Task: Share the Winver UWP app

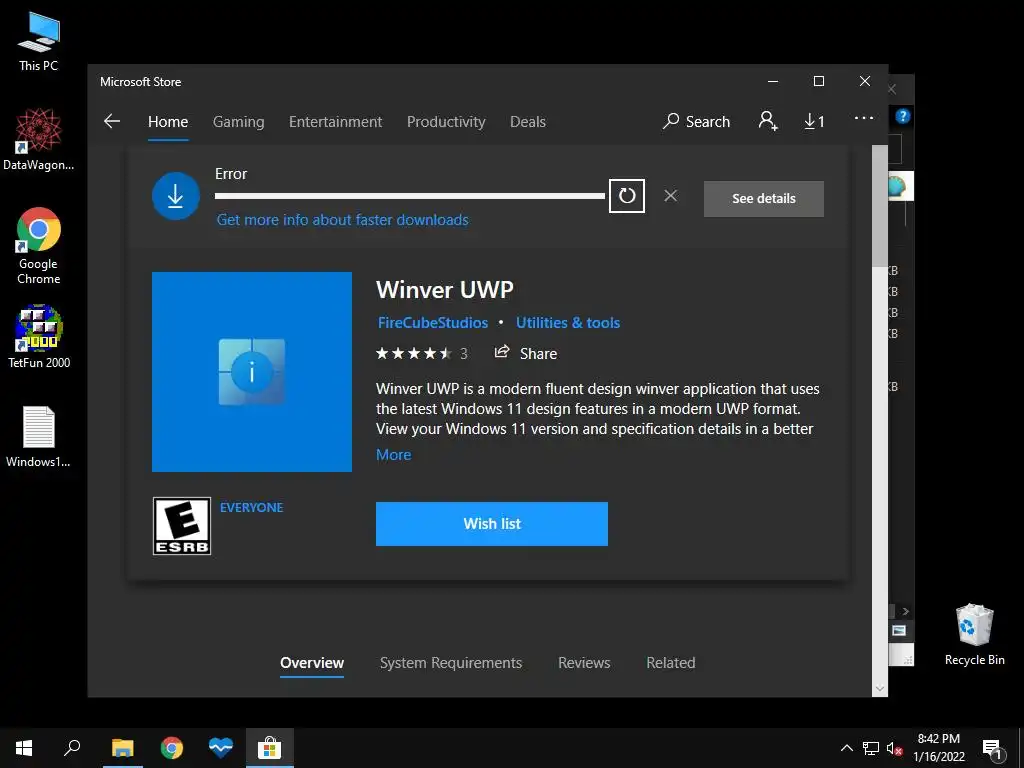Action: 526,353
